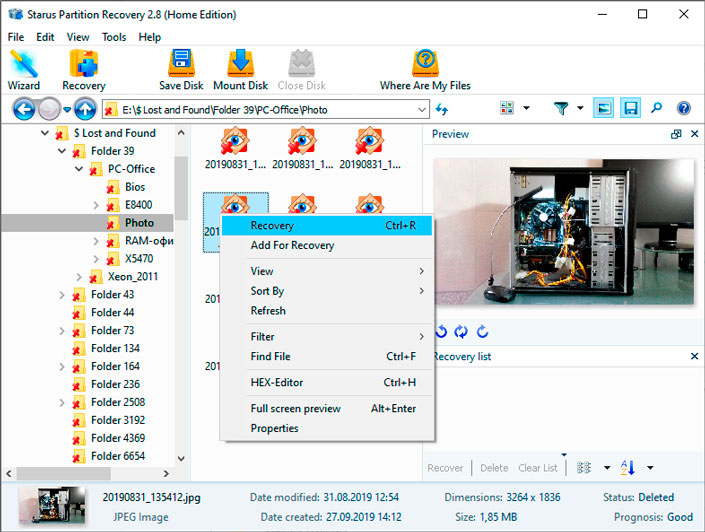Open the view mode dropdown arrow
705x532 pixels.
point(527,108)
